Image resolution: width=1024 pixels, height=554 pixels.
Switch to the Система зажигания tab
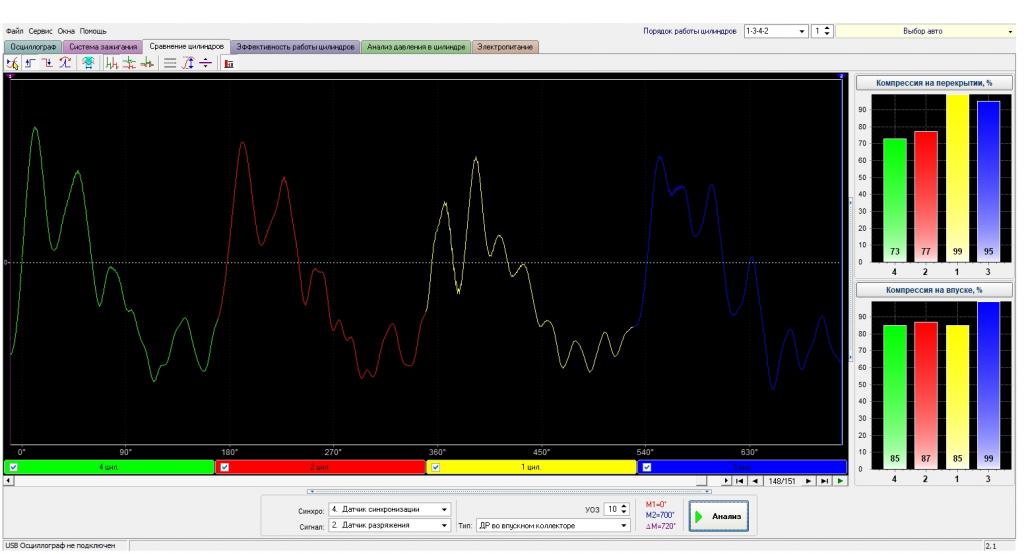(x=103, y=47)
